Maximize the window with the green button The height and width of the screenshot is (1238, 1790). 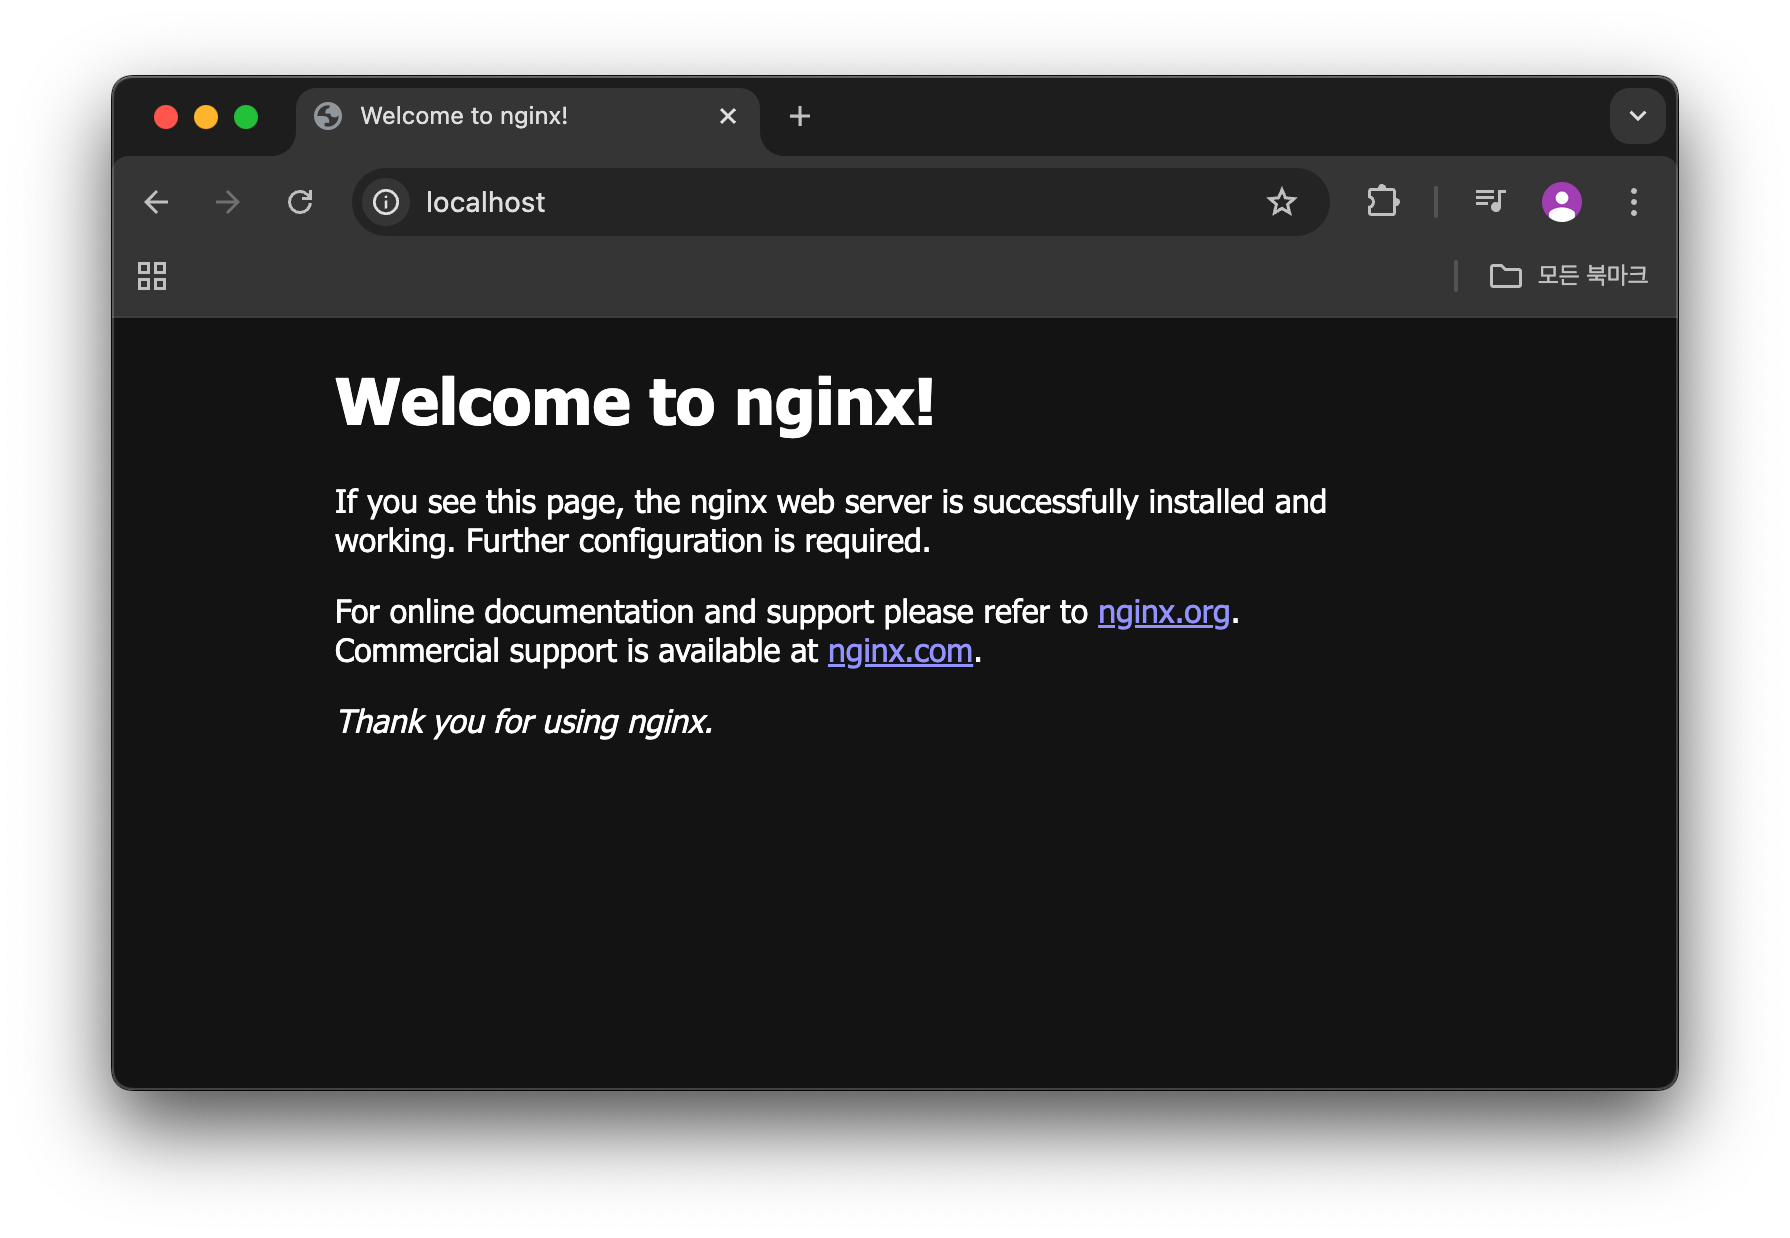coord(246,117)
